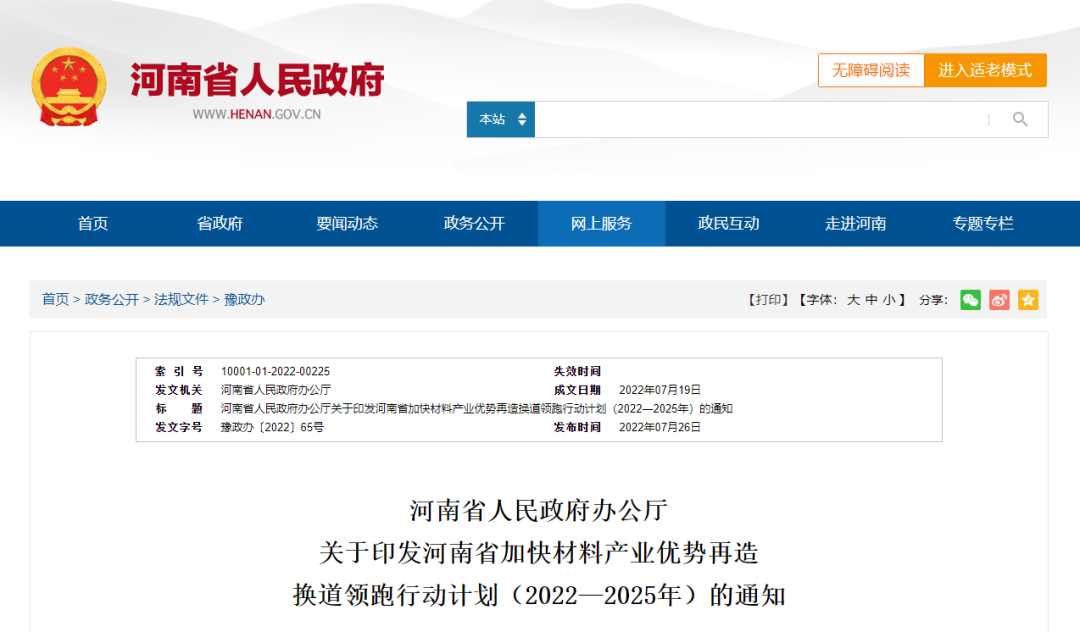Click the yellow star Qzone share icon
This screenshot has width=1080, height=632.
click(x=1028, y=300)
